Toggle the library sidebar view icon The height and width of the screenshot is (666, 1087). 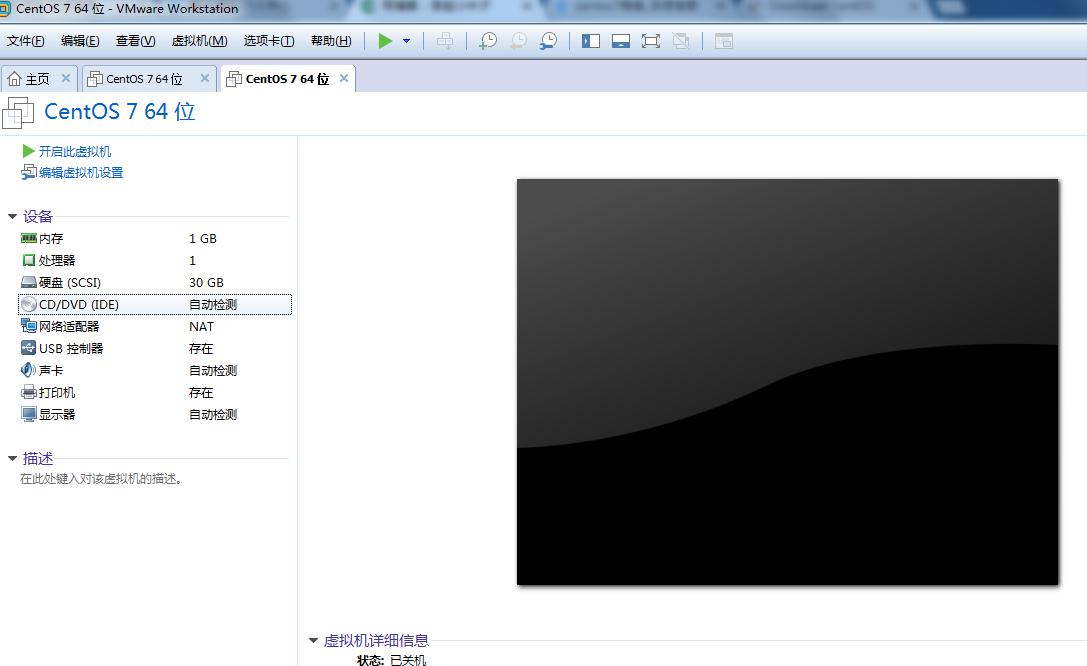point(591,41)
